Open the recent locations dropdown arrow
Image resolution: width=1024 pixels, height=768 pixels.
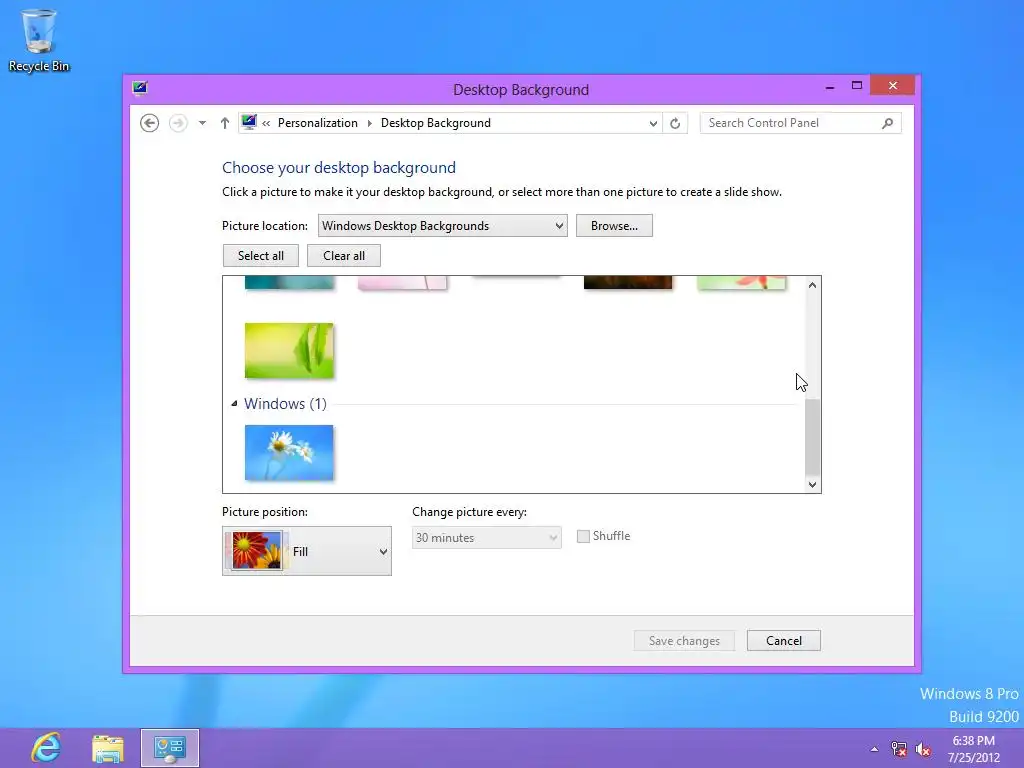click(x=202, y=123)
